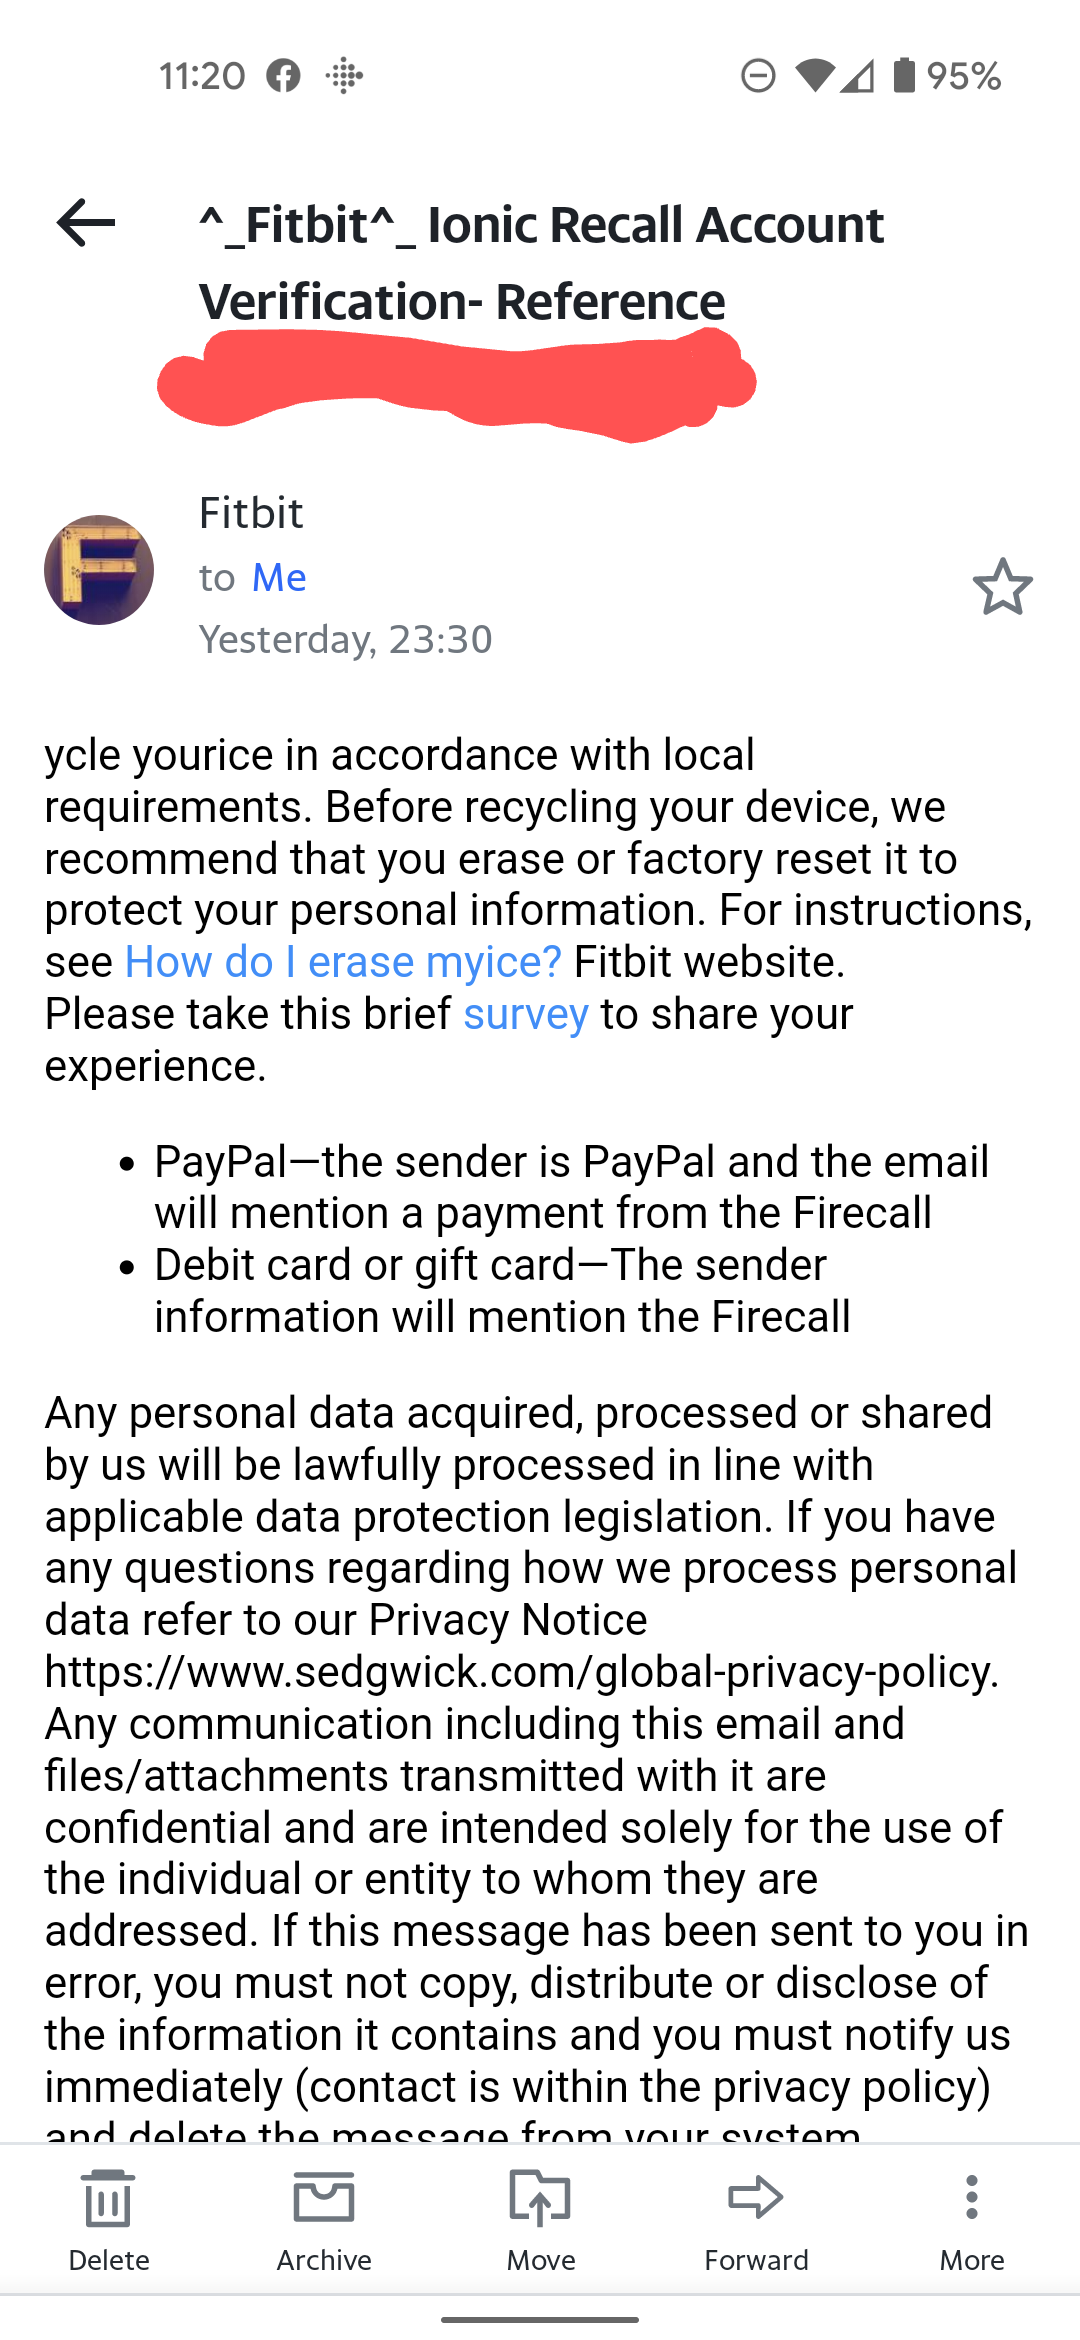This screenshot has height=2340, width=1080.
Task: Tap the Fitbit status bar icon
Action: [x=345, y=76]
